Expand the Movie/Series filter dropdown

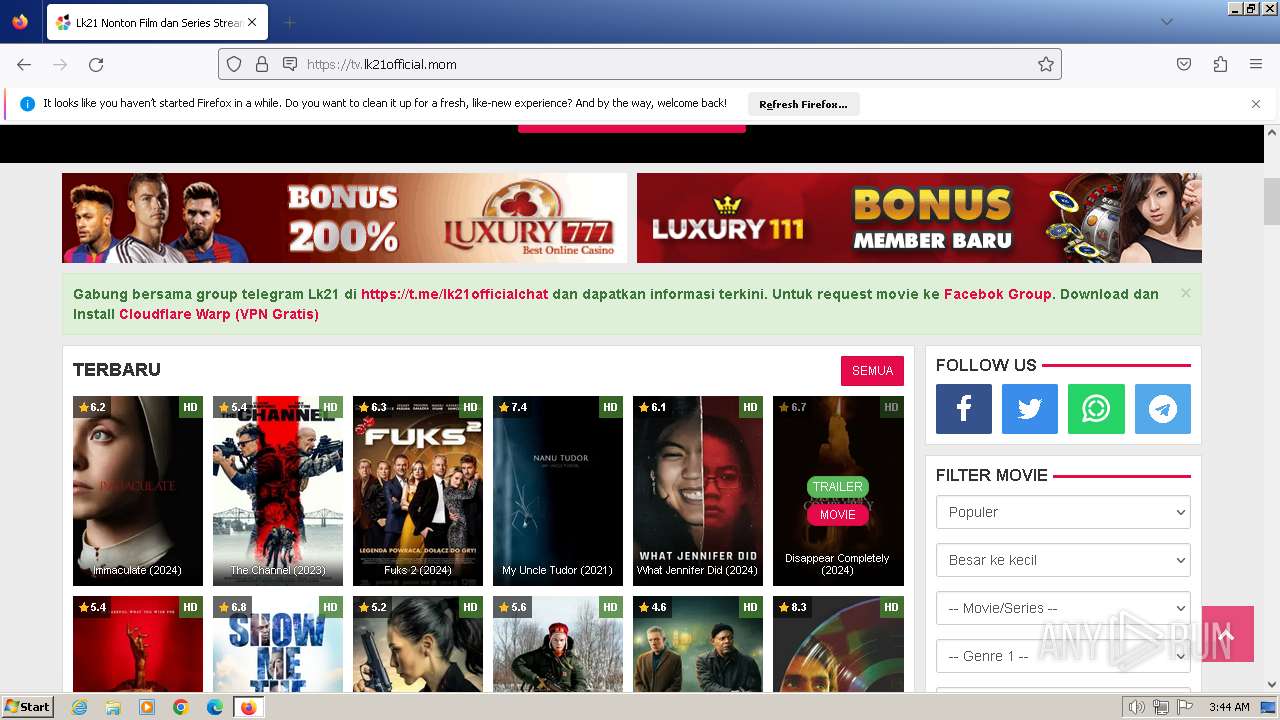coord(1063,608)
